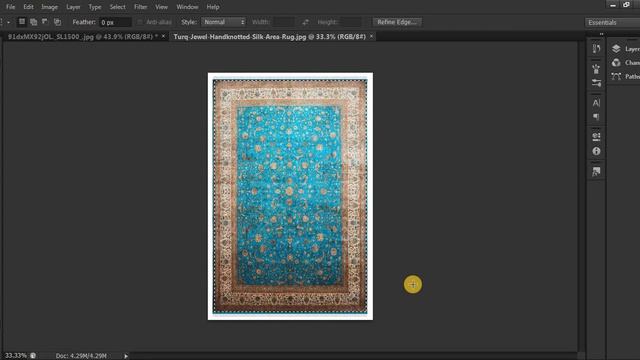Close the 91dxMX92jOL_SL1500_.jpg document tab
Image resolution: width=640 pixels, height=360 pixels.
click(x=163, y=36)
